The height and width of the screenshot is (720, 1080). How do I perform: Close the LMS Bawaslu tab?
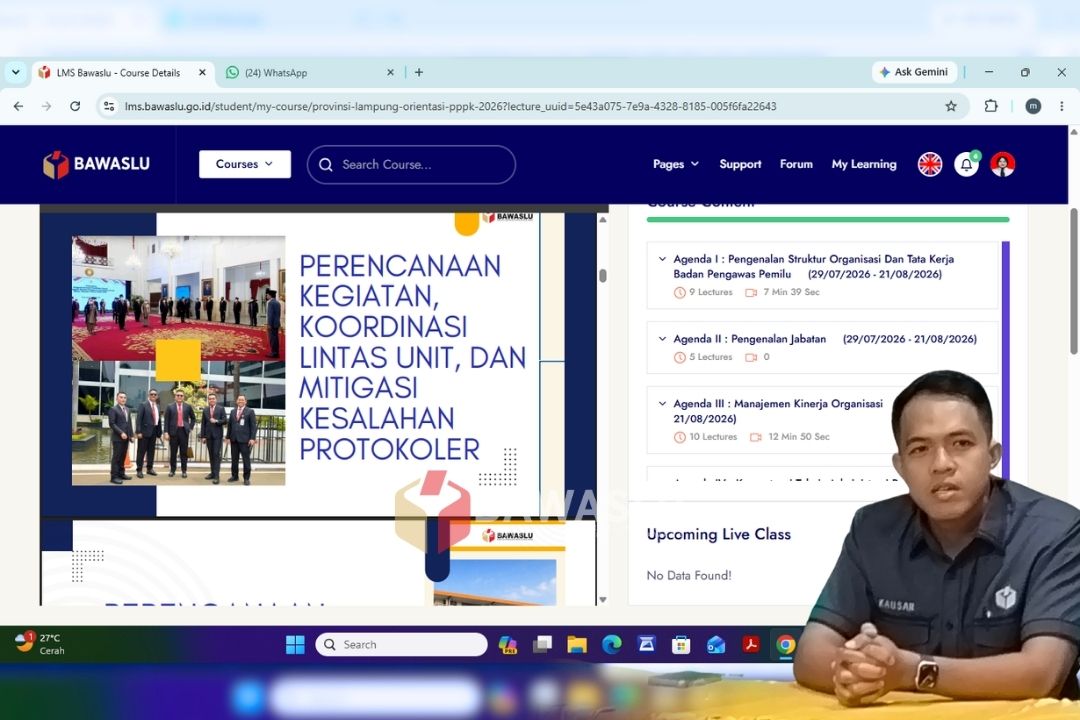coord(202,72)
